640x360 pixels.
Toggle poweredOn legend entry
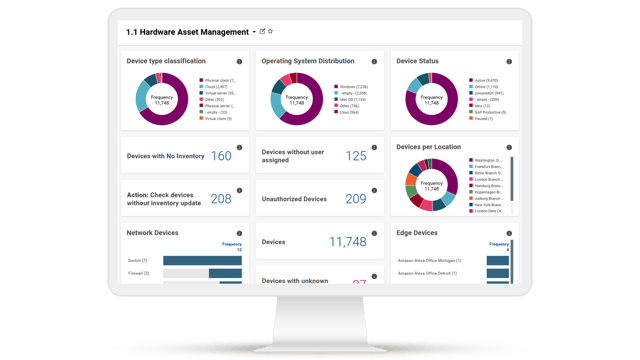487,93
